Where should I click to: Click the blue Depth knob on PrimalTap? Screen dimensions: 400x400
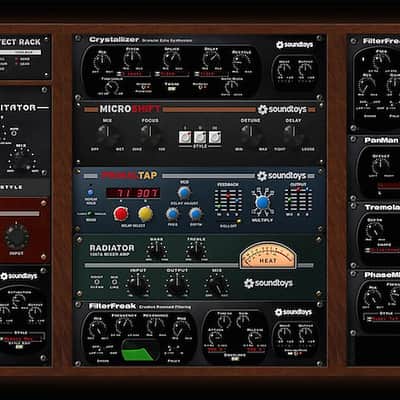tap(196, 214)
